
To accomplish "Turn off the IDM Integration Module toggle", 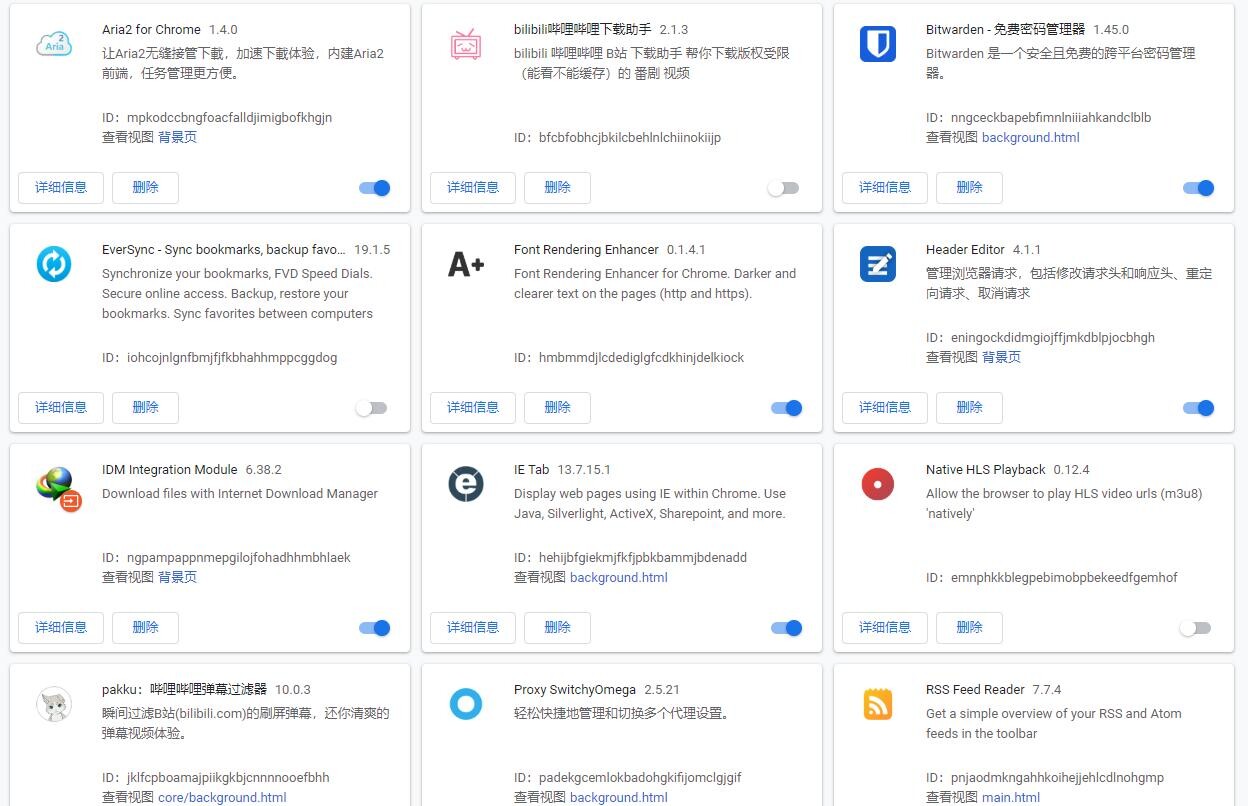I will pyautogui.click(x=374, y=628).
